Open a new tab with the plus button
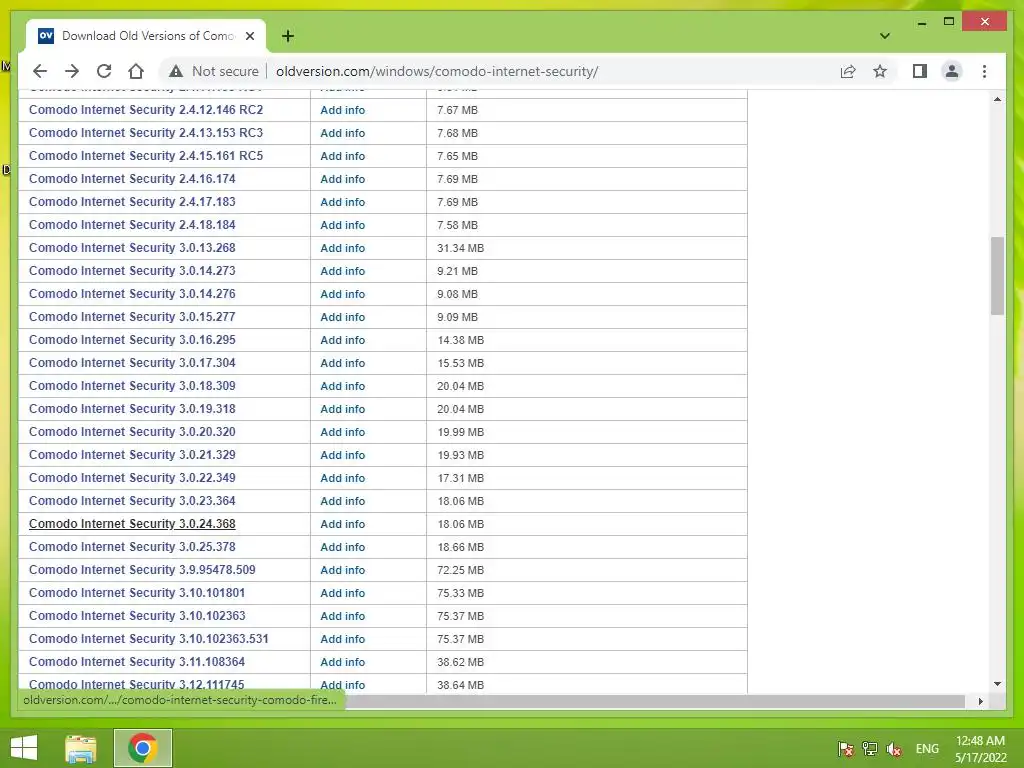The height and width of the screenshot is (768, 1024). (x=288, y=36)
